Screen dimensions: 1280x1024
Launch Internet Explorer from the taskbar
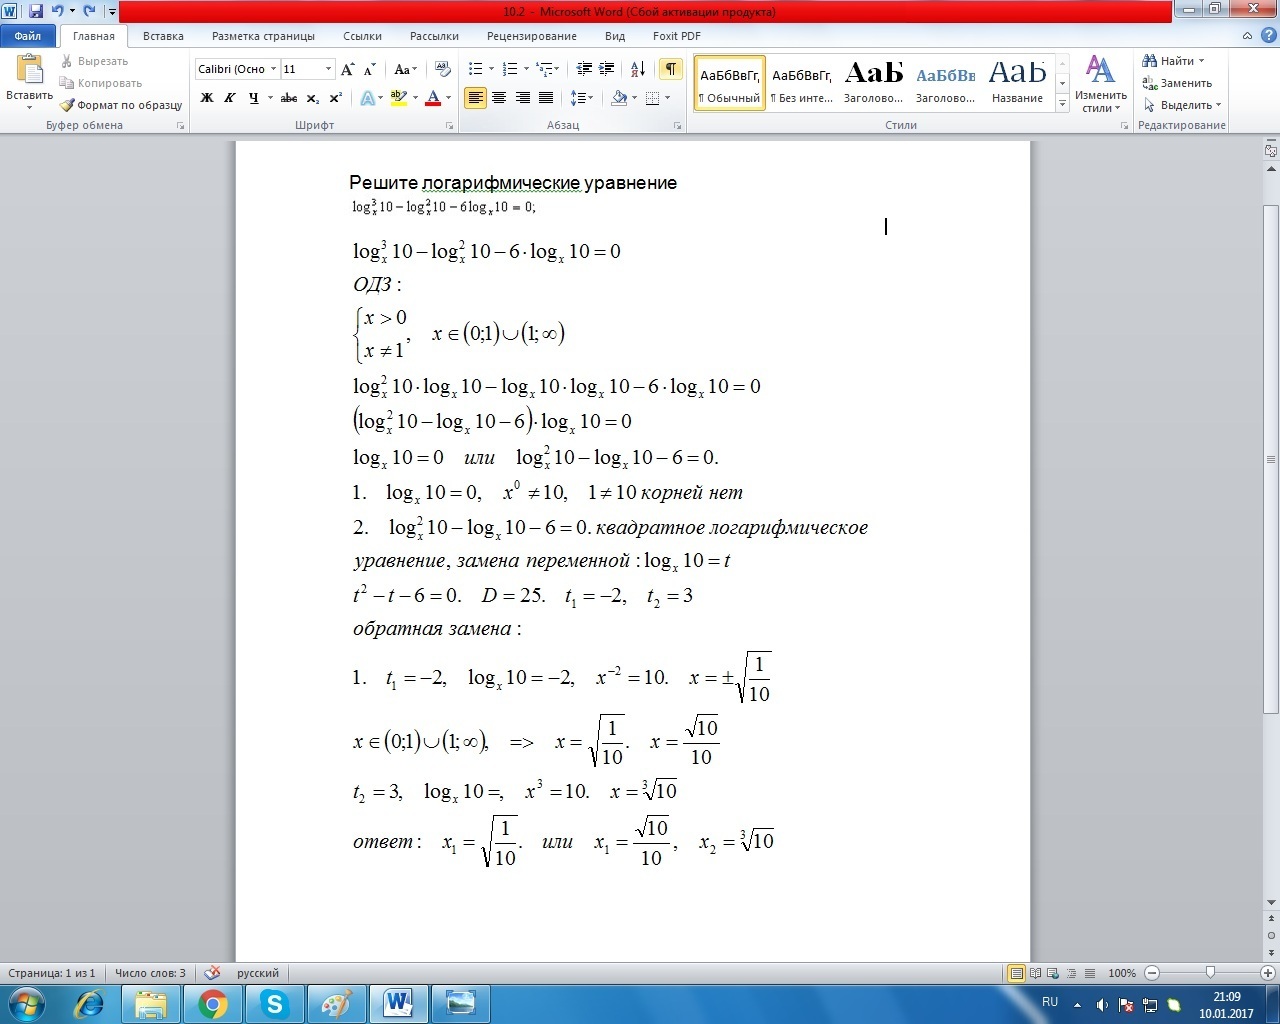pos(90,1004)
